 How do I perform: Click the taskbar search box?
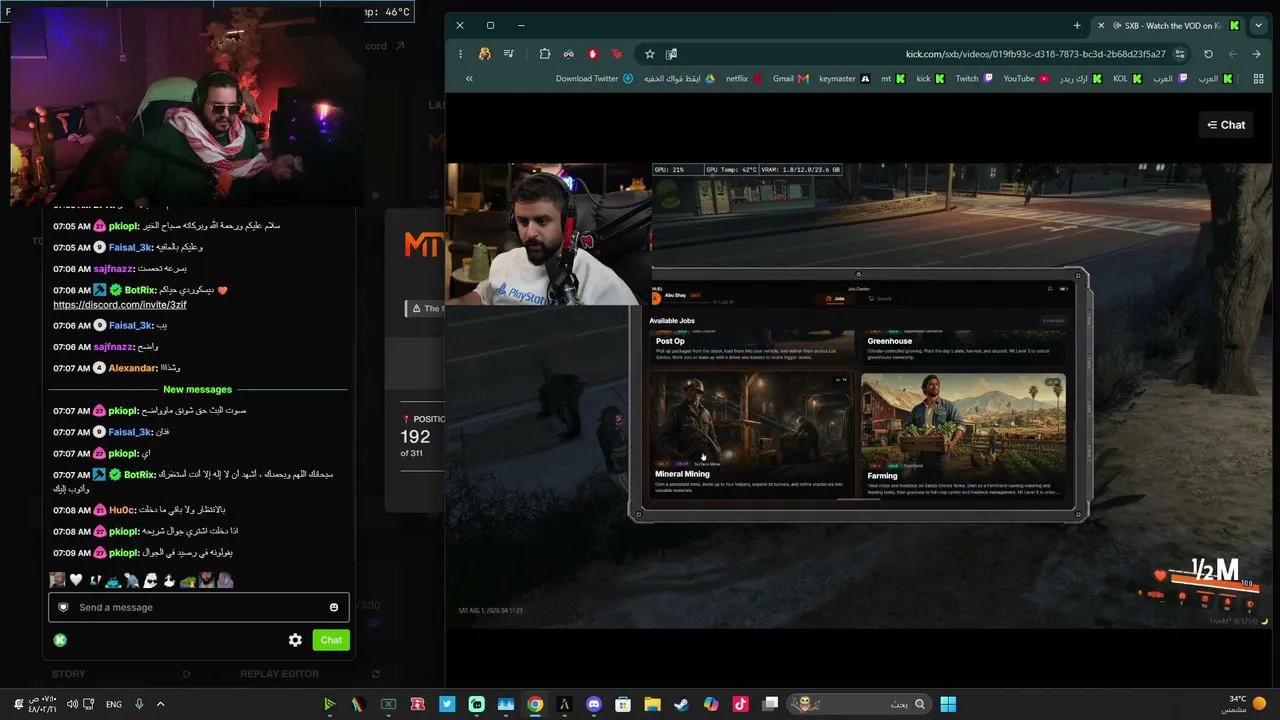click(x=860, y=704)
